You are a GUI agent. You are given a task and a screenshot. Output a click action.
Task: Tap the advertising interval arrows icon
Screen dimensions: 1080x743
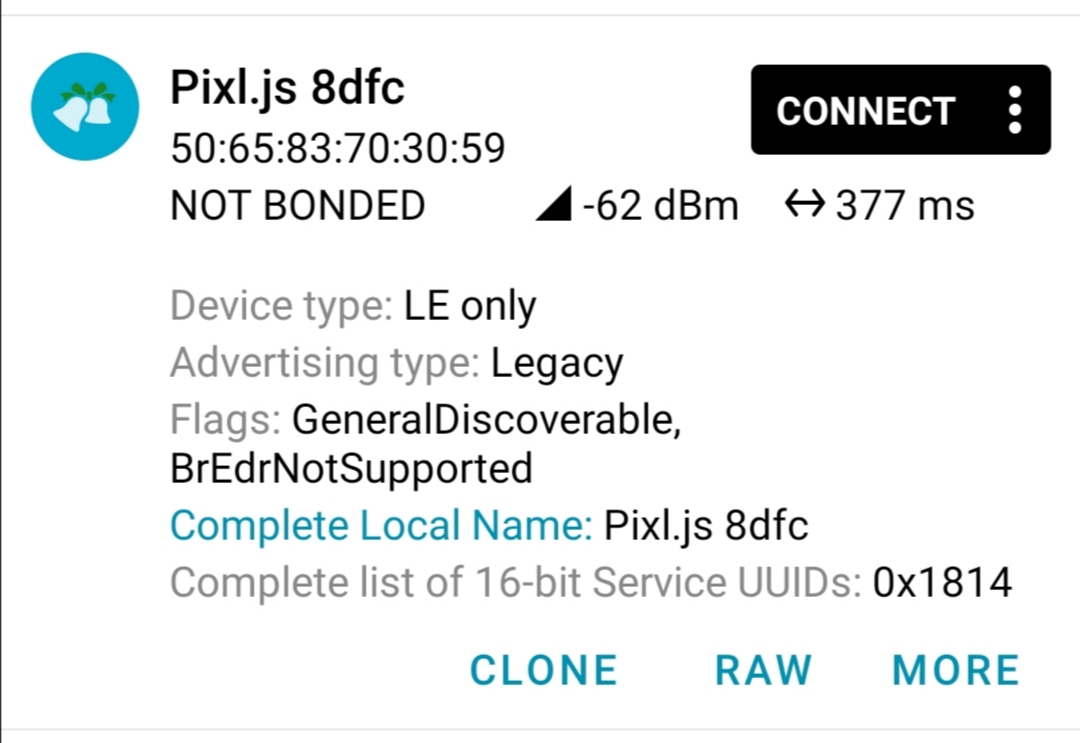(804, 204)
